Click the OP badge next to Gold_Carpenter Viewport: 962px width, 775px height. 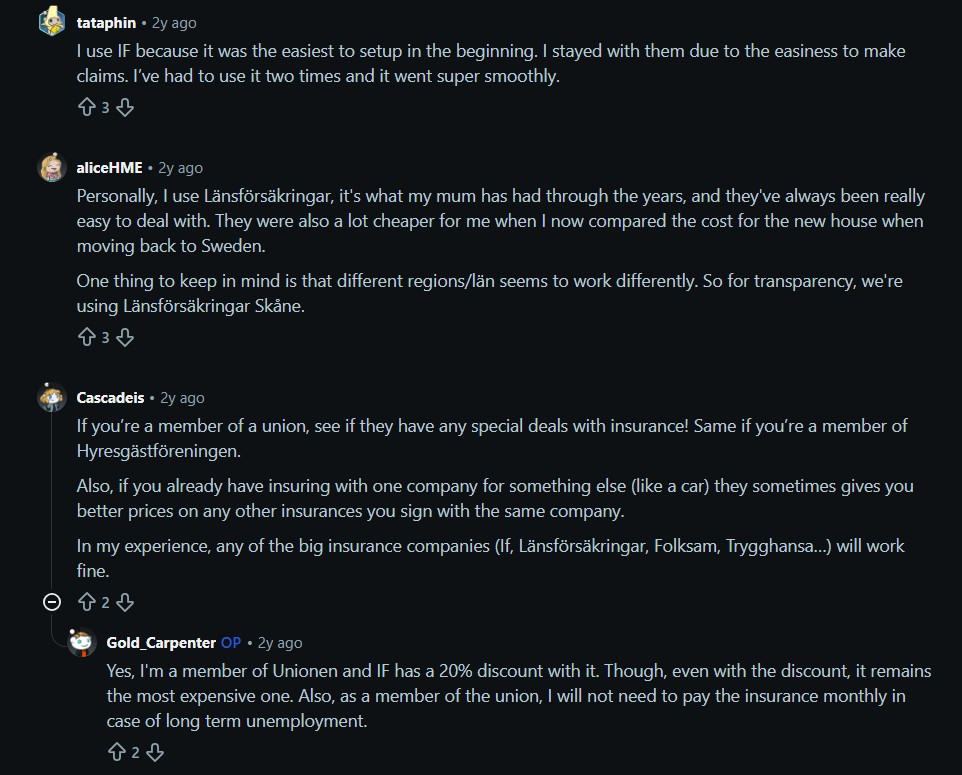click(x=231, y=642)
